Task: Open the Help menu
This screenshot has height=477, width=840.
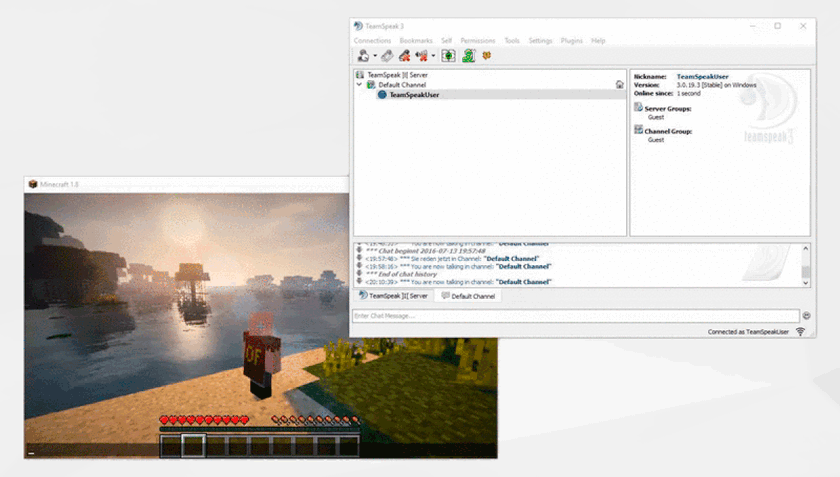Action: [x=598, y=41]
